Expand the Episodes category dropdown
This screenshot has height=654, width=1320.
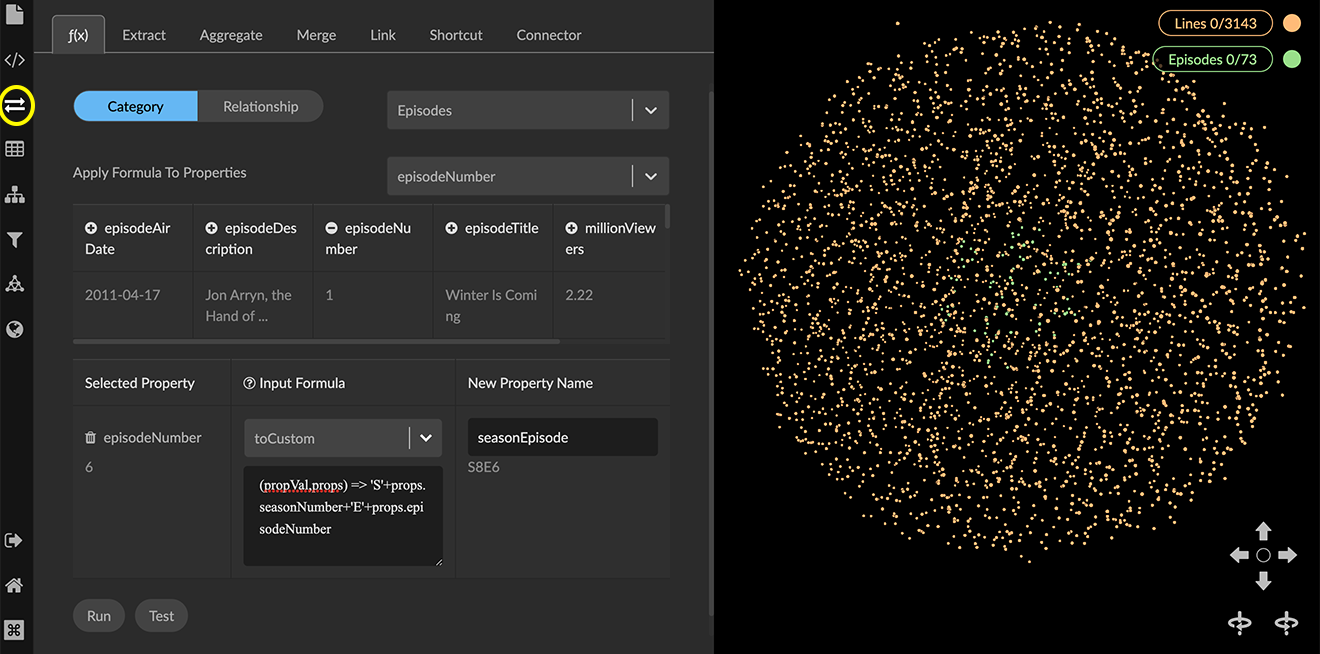(x=651, y=111)
